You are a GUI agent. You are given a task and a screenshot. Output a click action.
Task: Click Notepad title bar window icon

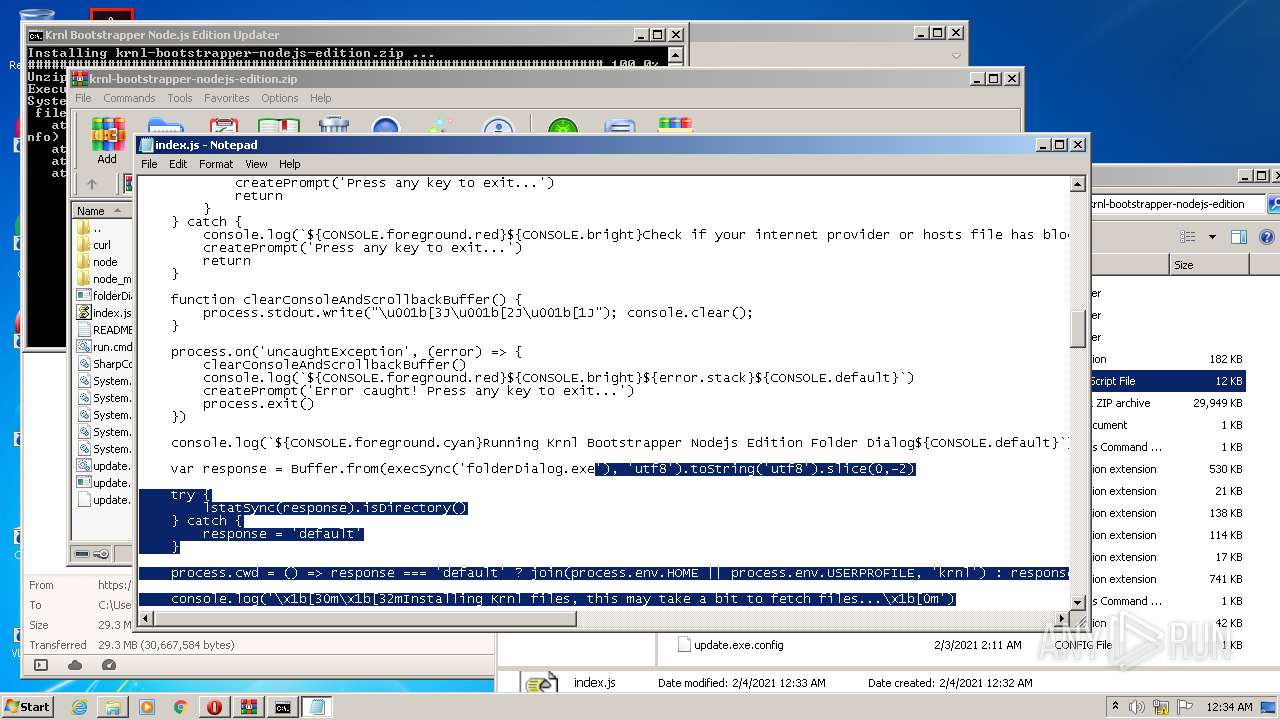[146, 145]
